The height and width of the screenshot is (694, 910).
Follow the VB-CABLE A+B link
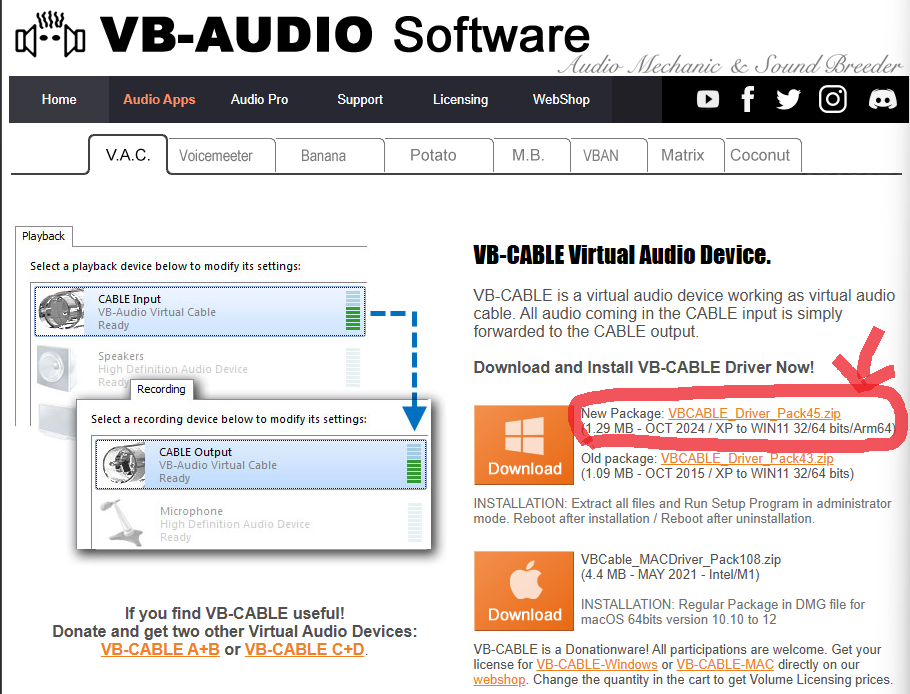tap(160, 649)
